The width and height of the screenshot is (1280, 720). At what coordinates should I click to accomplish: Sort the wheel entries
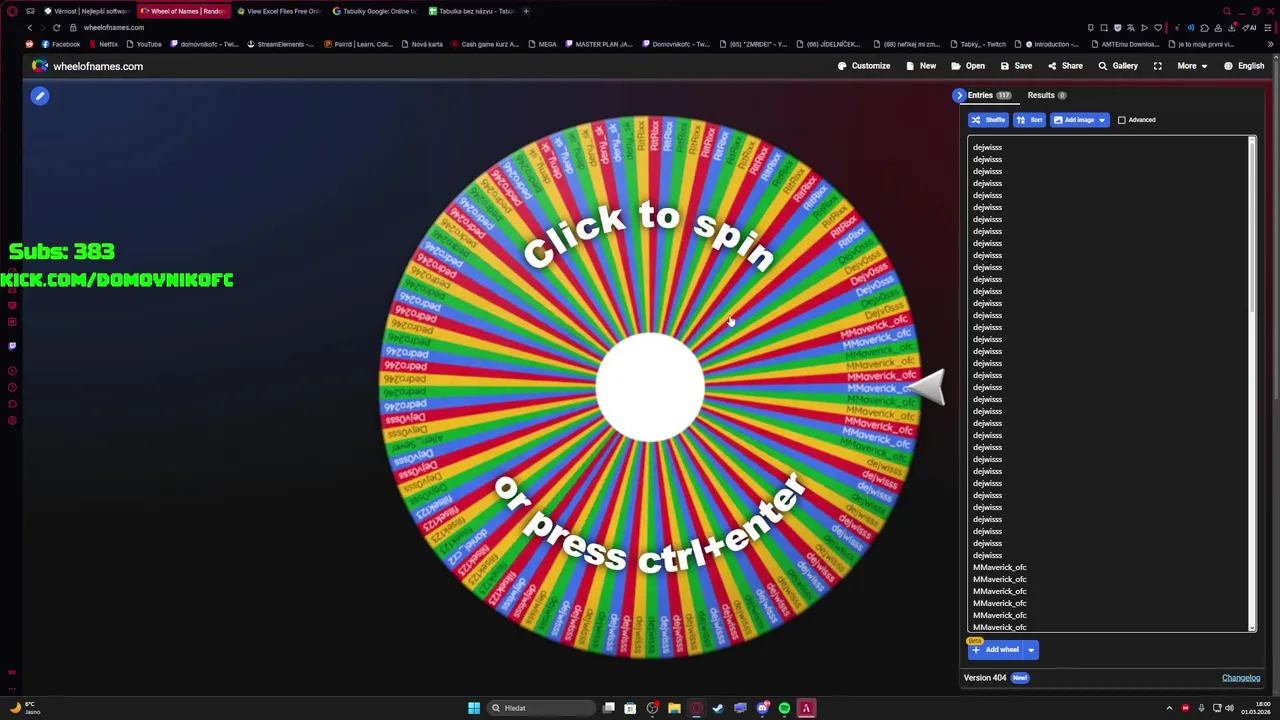pyautogui.click(x=1029, y=120)
